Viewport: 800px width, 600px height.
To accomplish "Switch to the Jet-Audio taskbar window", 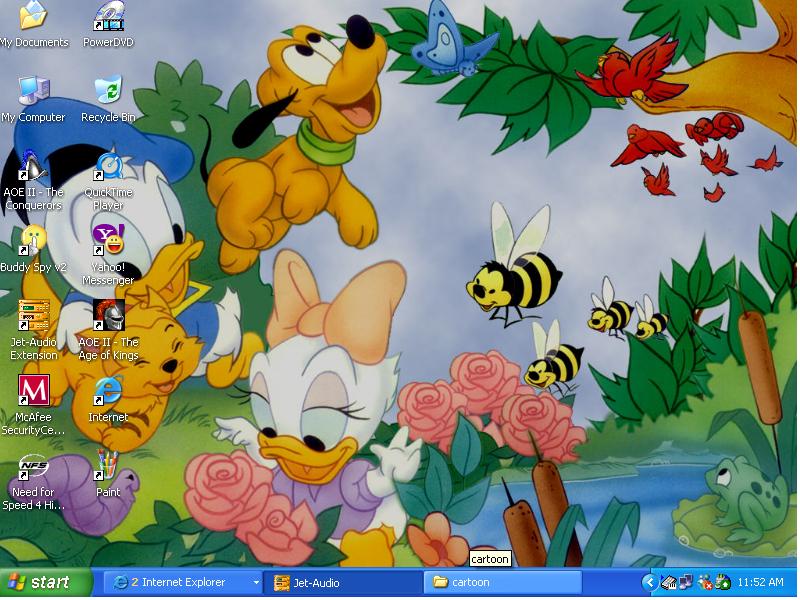I will (x=343, y=583).
